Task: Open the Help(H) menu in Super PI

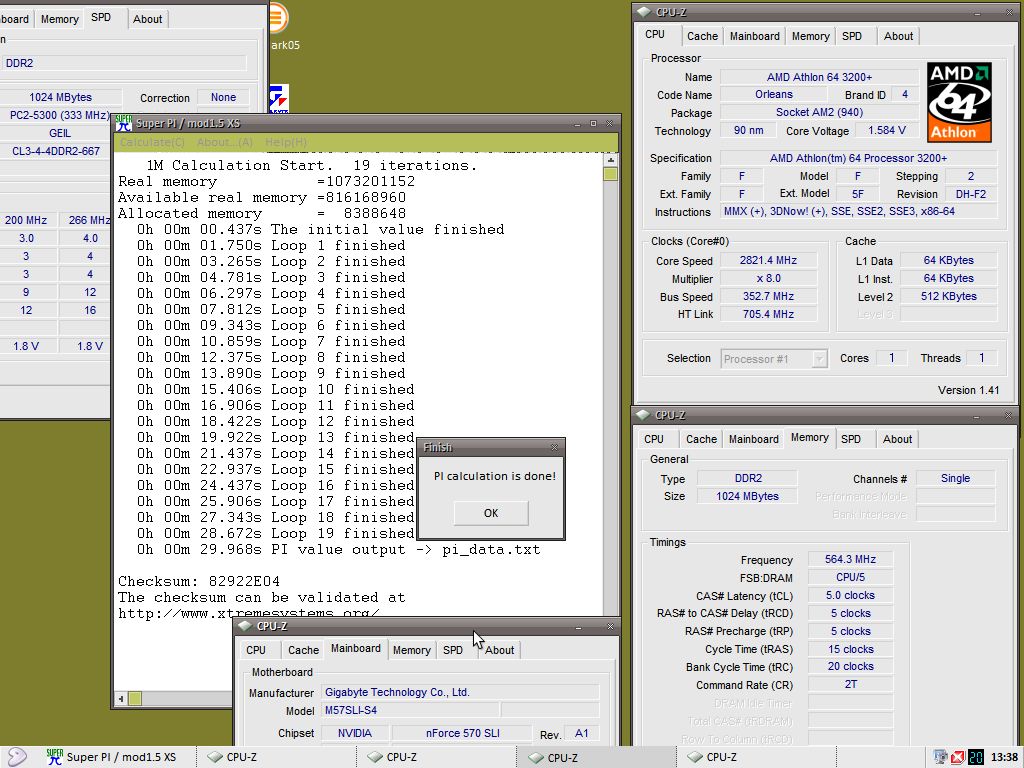Action: [x=286, y=142]
